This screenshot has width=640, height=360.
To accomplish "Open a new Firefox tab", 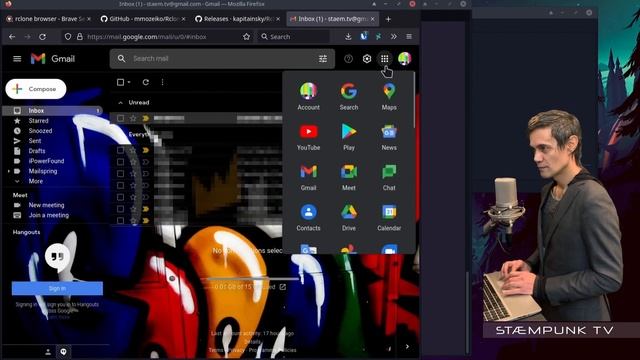I will (388, 19).
